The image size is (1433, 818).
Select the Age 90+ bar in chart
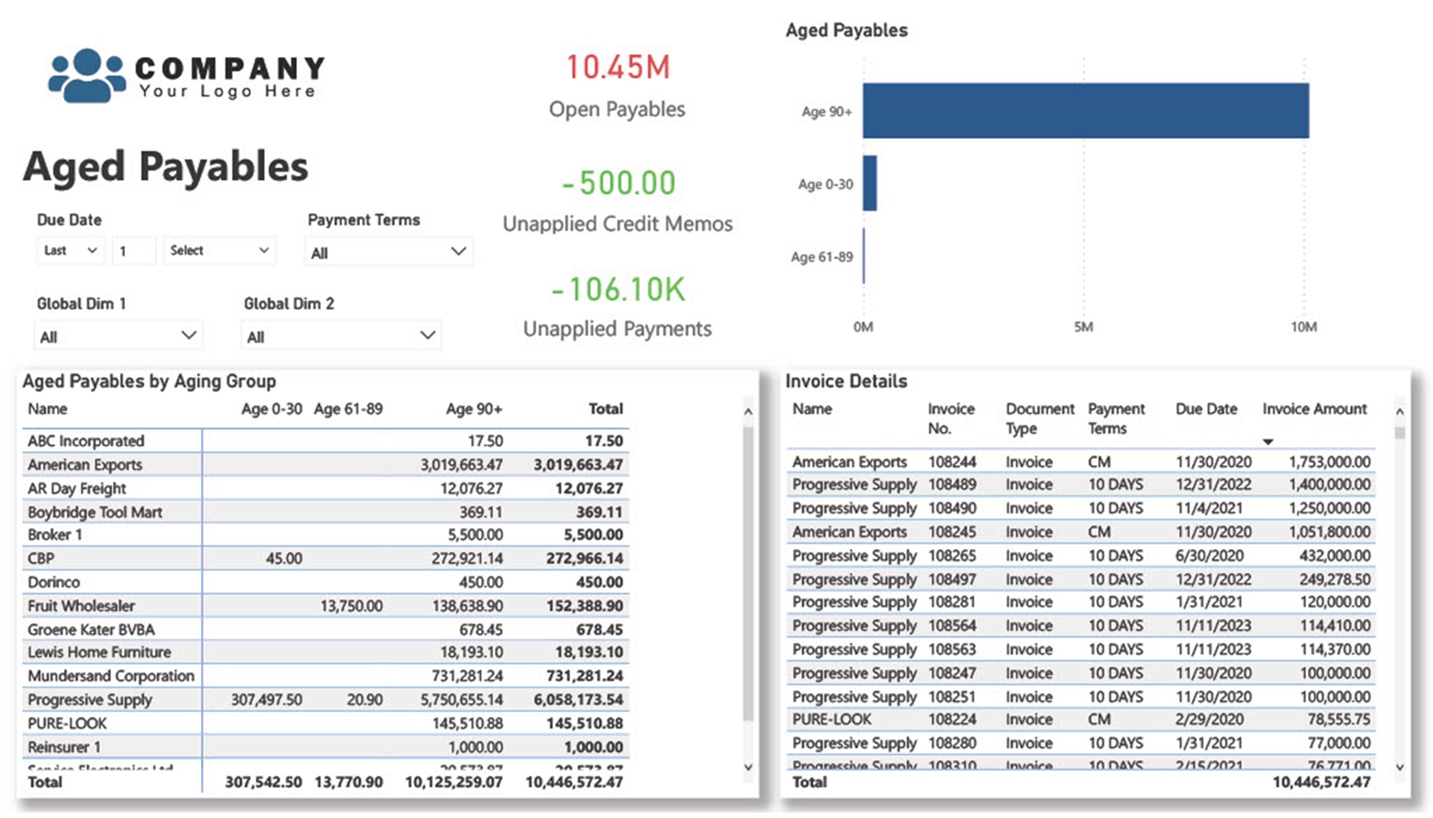[1085, 111]
